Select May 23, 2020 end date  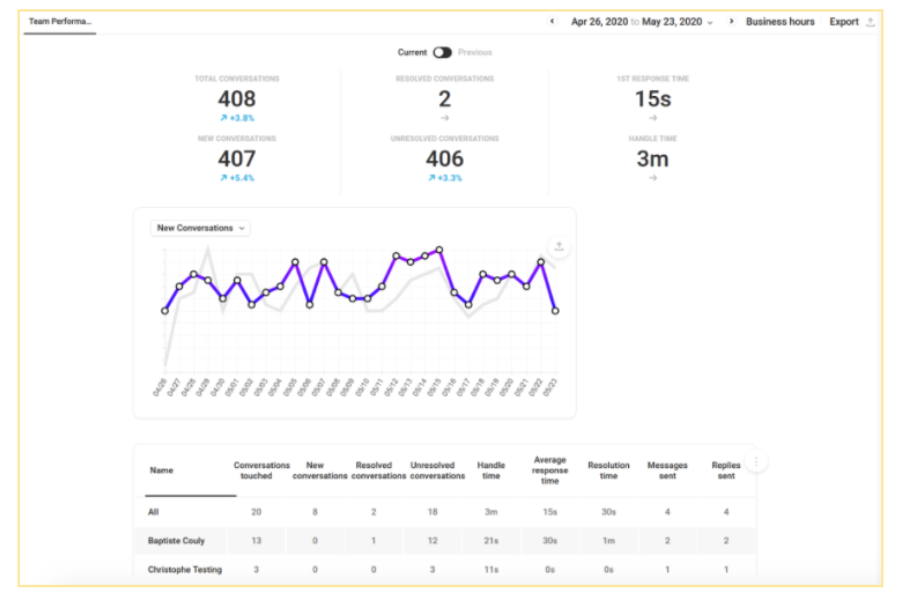click(671, 21)
